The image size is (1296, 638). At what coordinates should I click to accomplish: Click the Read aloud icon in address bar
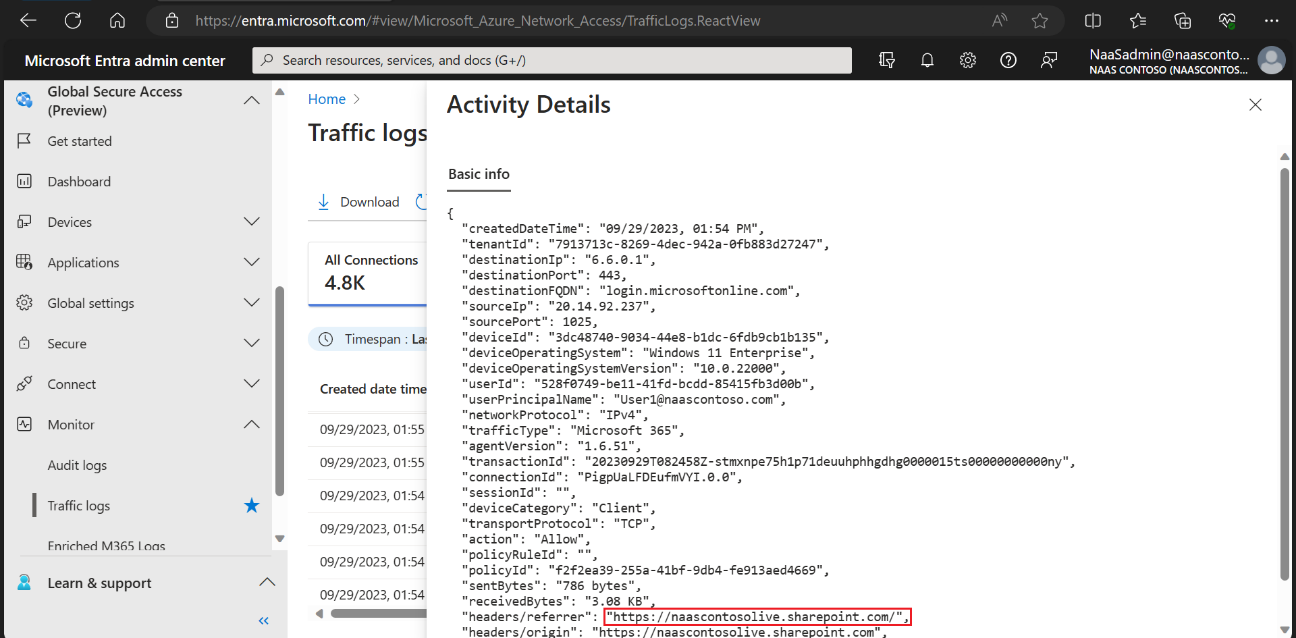1000,20
